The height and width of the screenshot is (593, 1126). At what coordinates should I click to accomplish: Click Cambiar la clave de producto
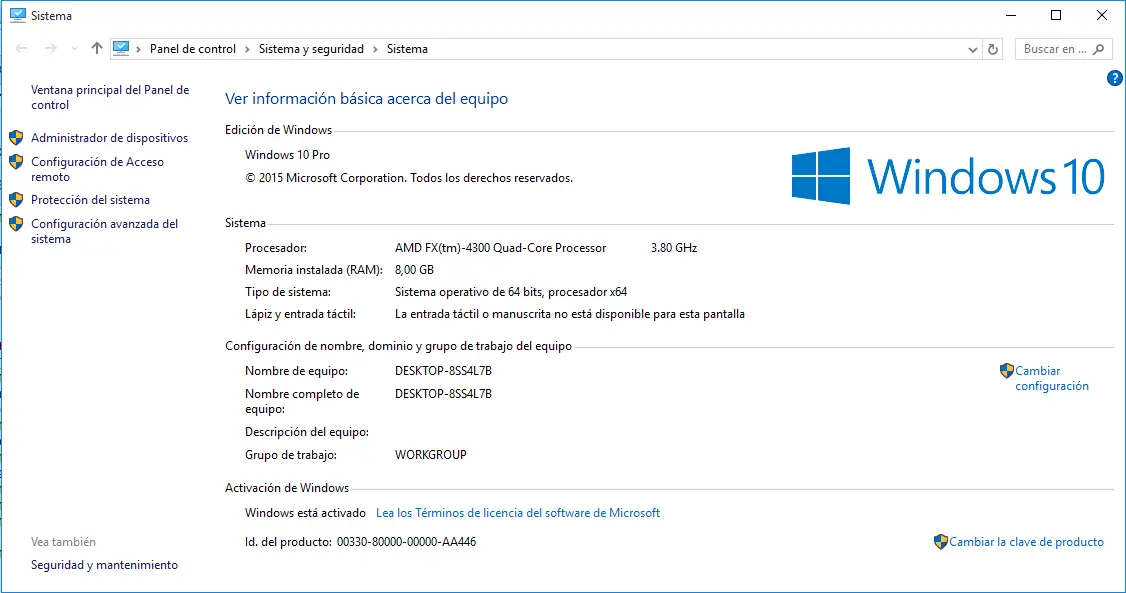(x=1026, y=542)
